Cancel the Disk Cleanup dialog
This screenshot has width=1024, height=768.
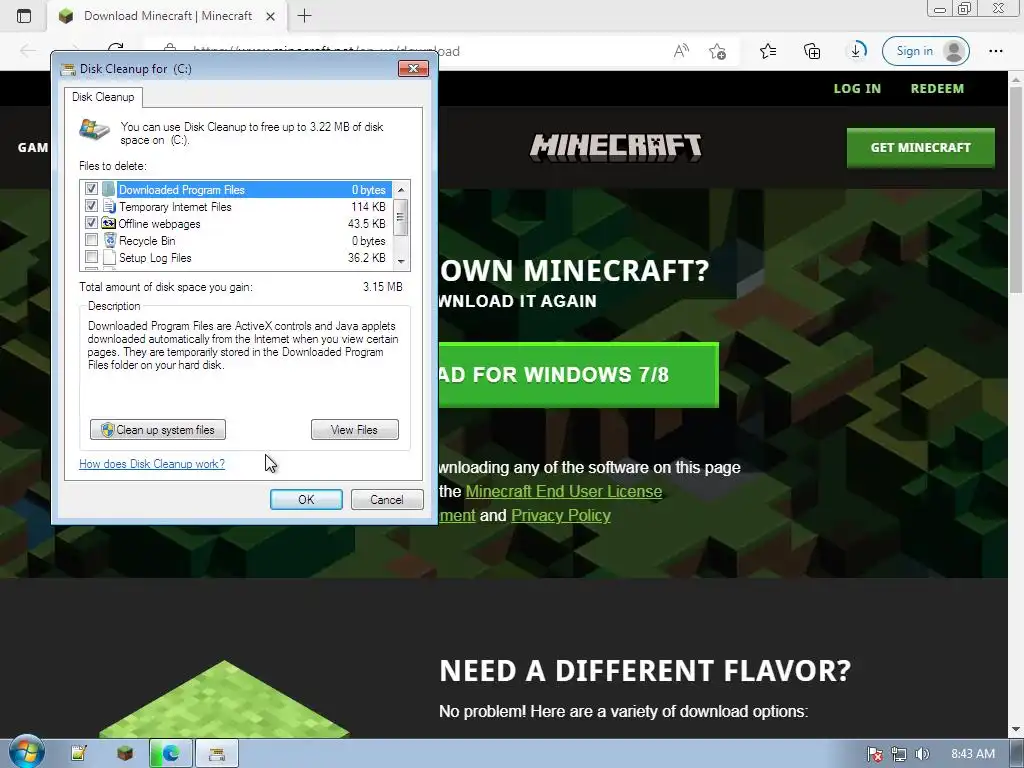[x=387, y=500]
